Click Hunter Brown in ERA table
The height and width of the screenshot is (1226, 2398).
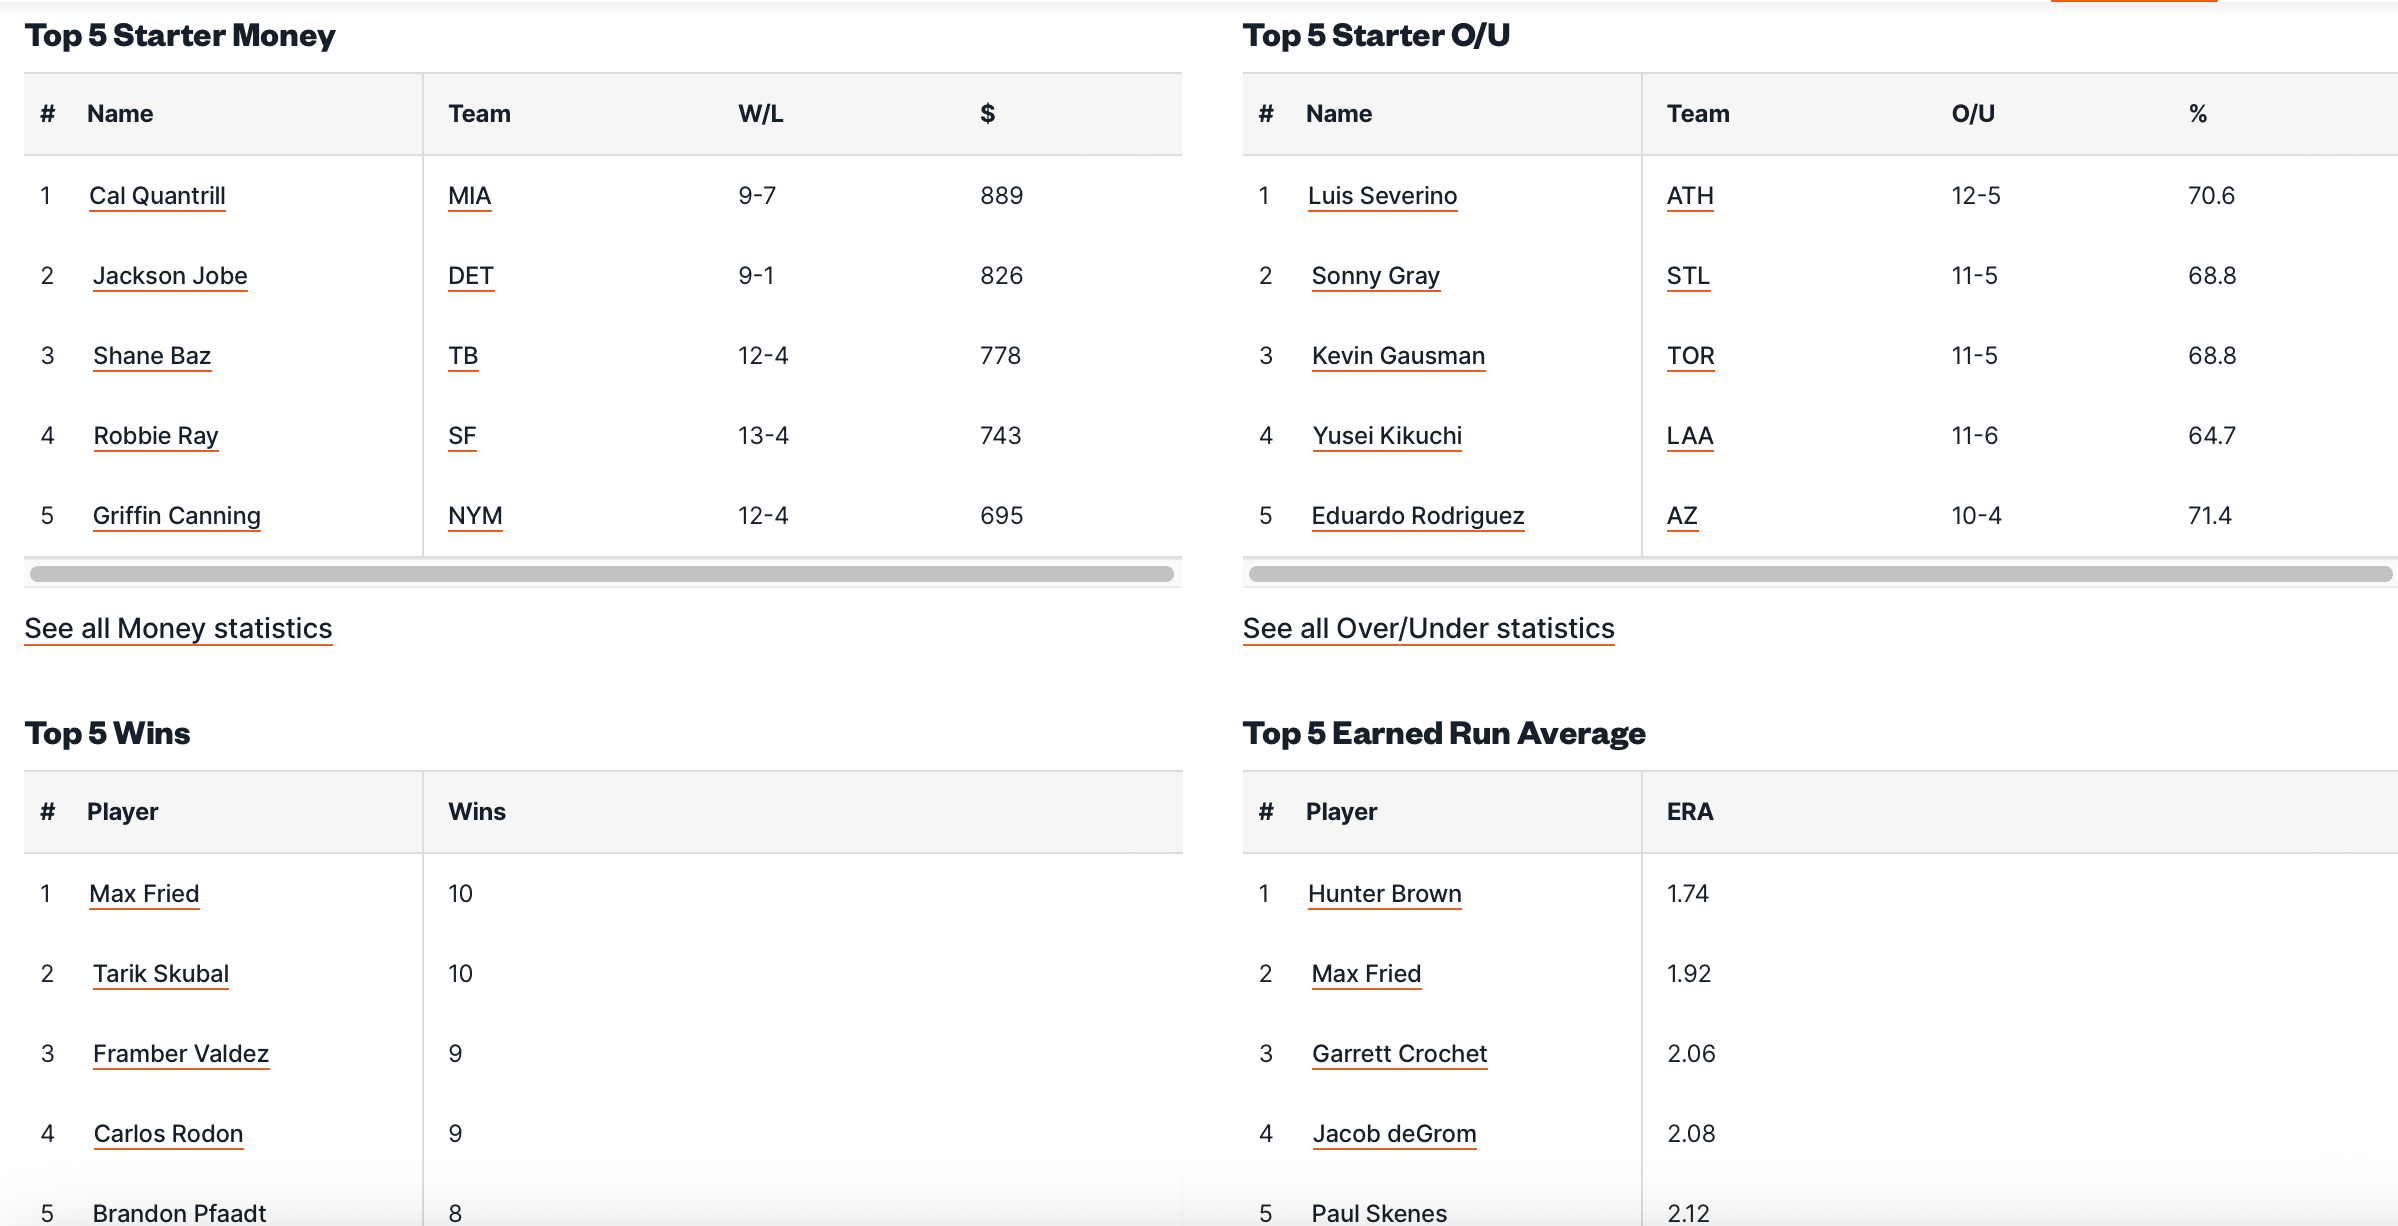[x=1384, y=894]
